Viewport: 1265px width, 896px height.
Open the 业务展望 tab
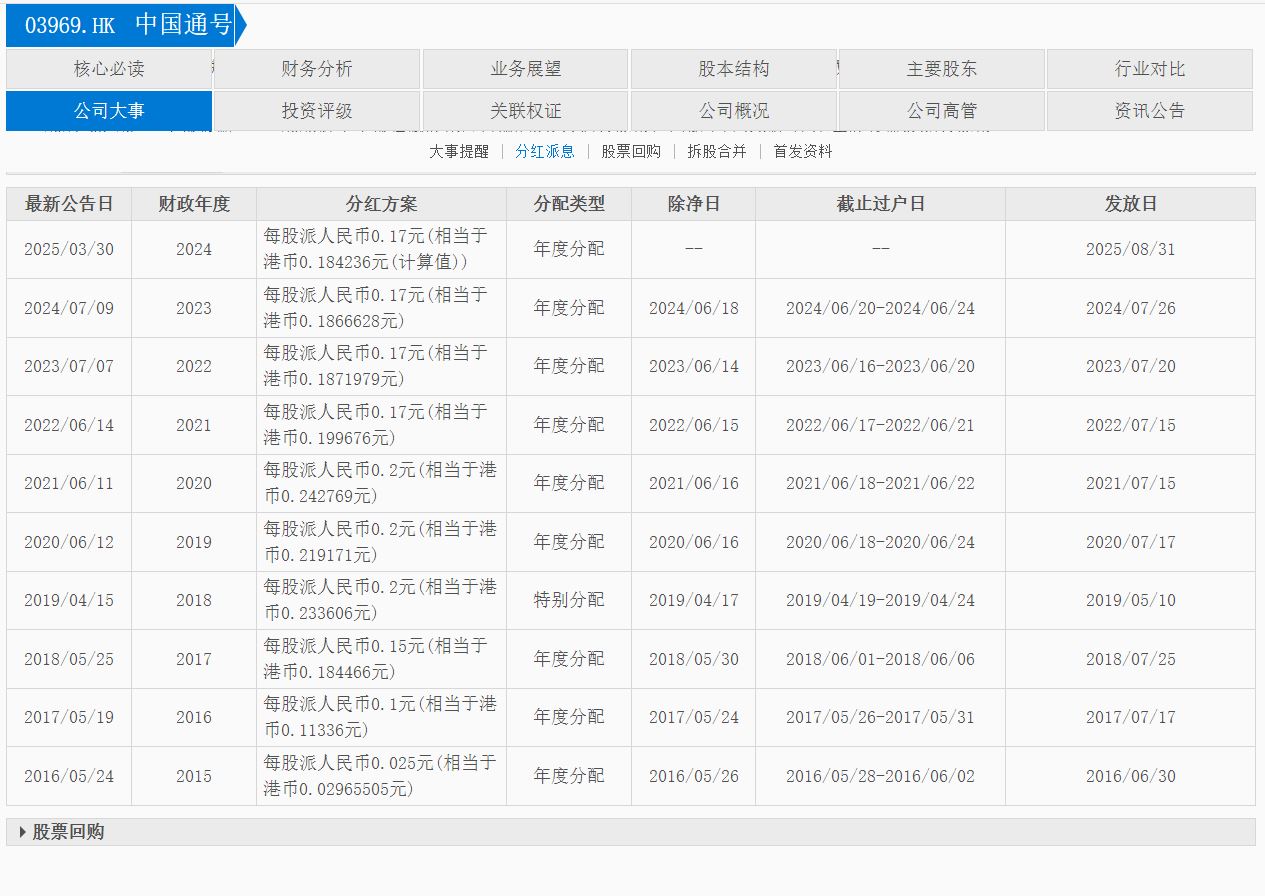[x=526, y=69]
